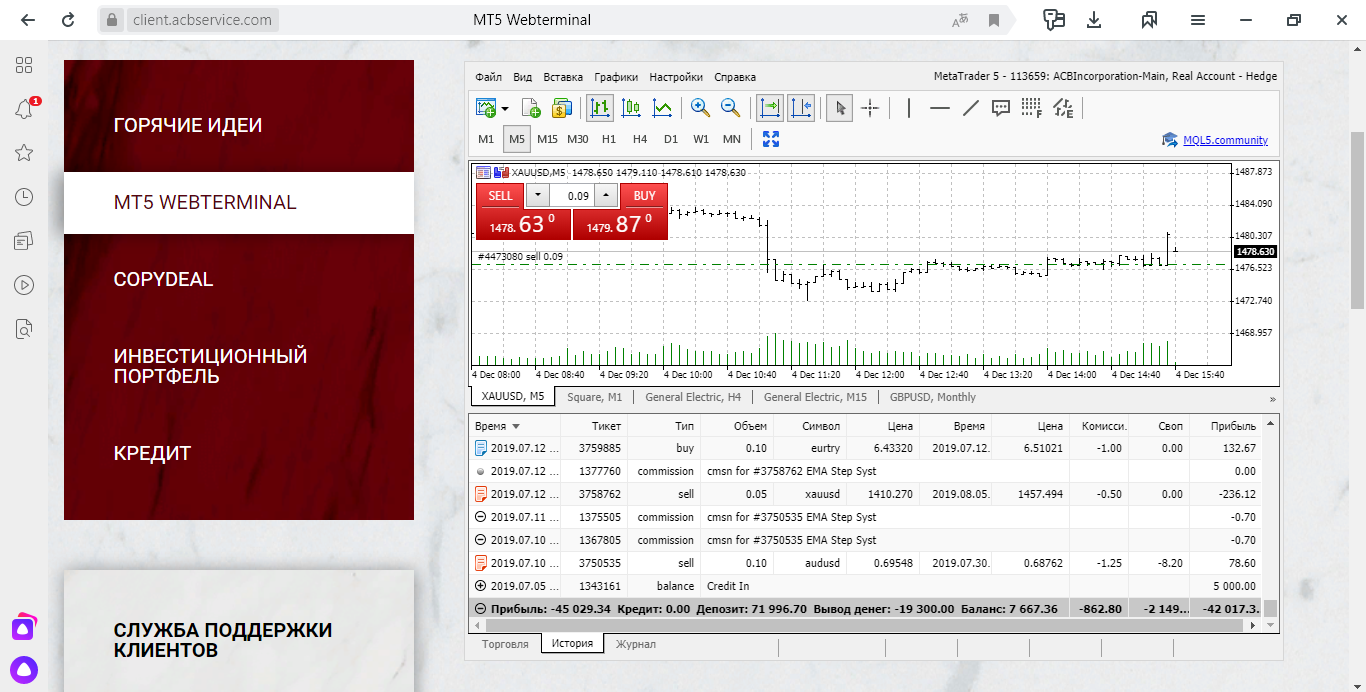Screen dimensions: 1366x692
Task: Select the H1 timeframe
Action: click(x=609, y=139)
